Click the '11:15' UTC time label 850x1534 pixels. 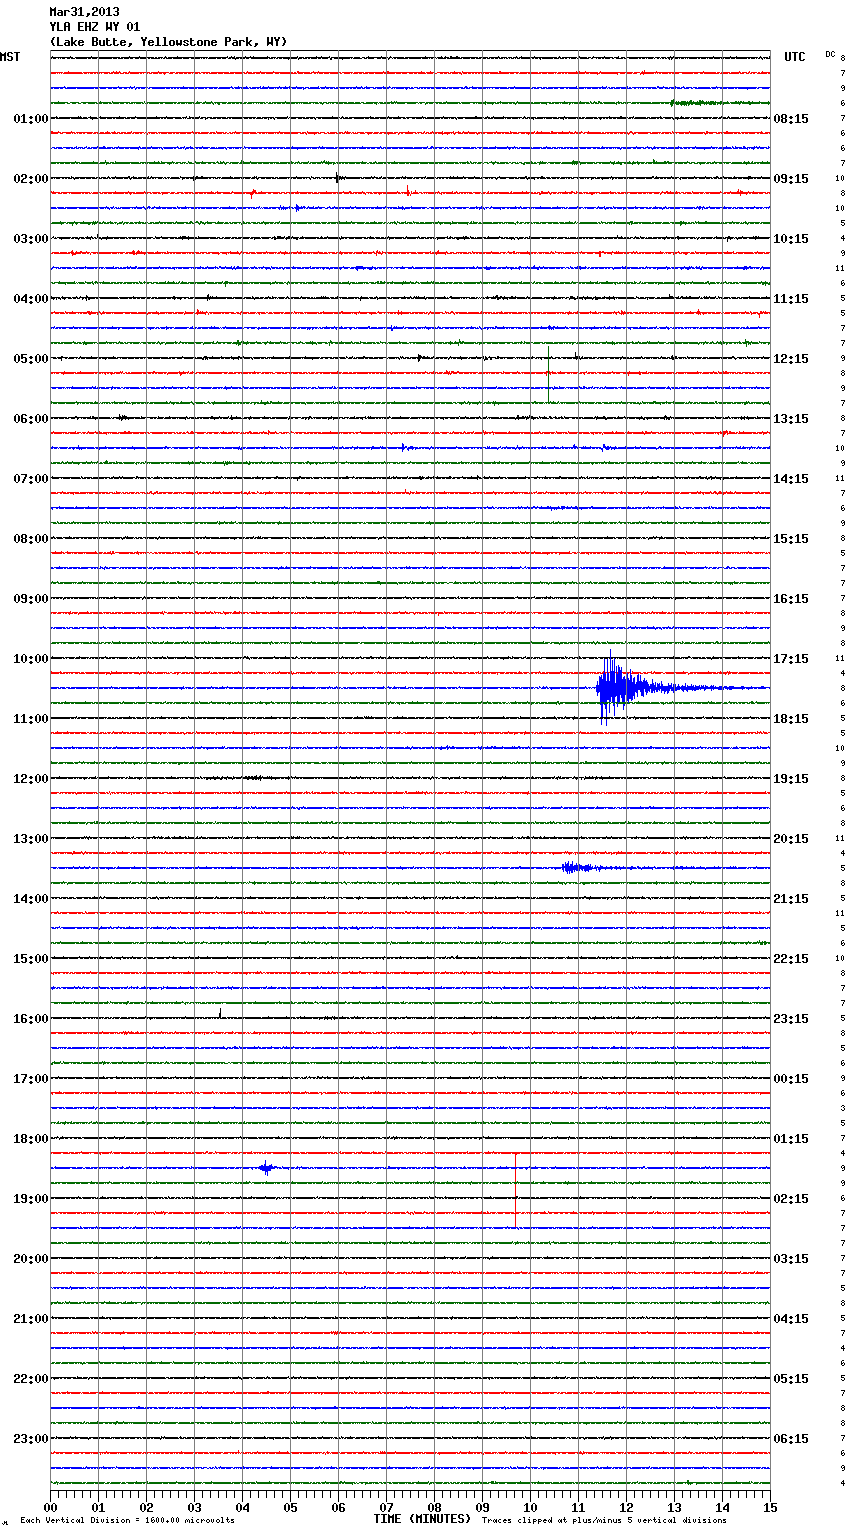791,299
